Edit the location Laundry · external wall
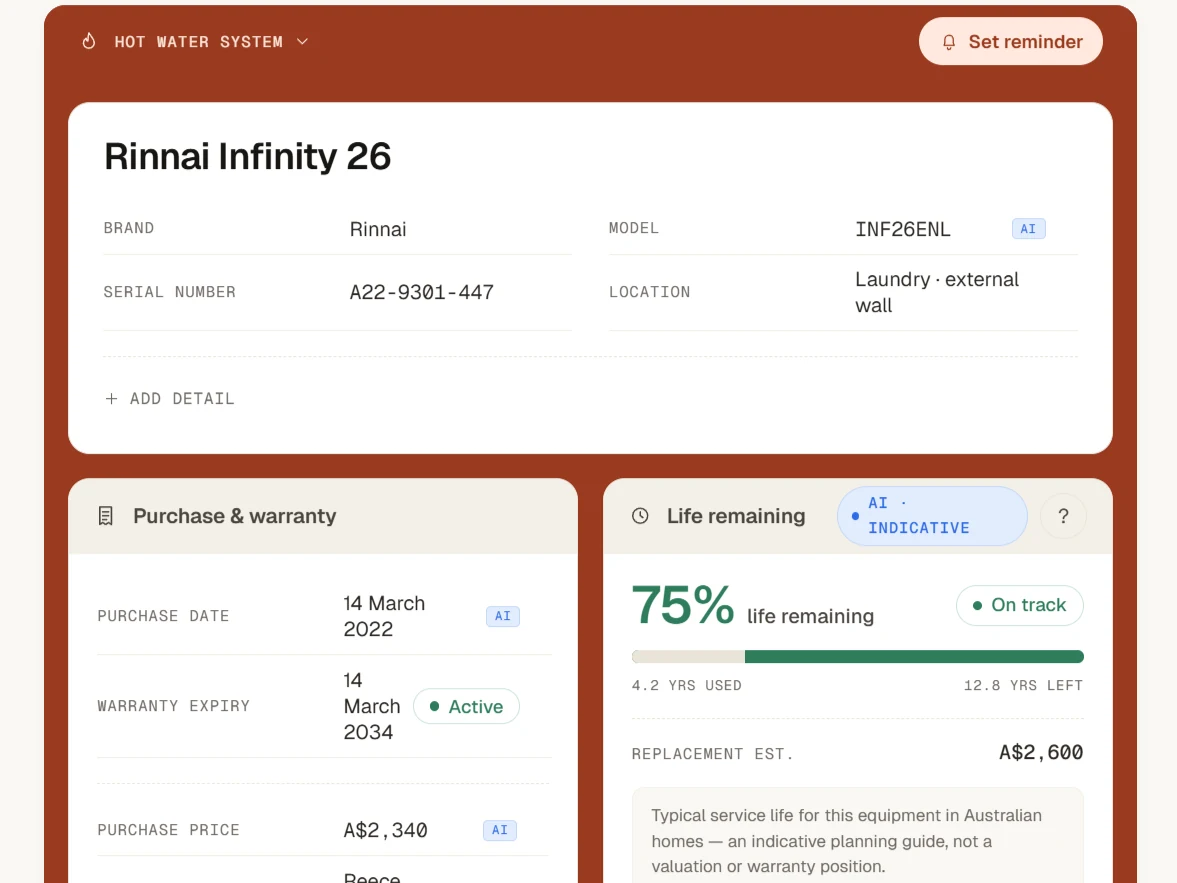 tap(937, 292)
